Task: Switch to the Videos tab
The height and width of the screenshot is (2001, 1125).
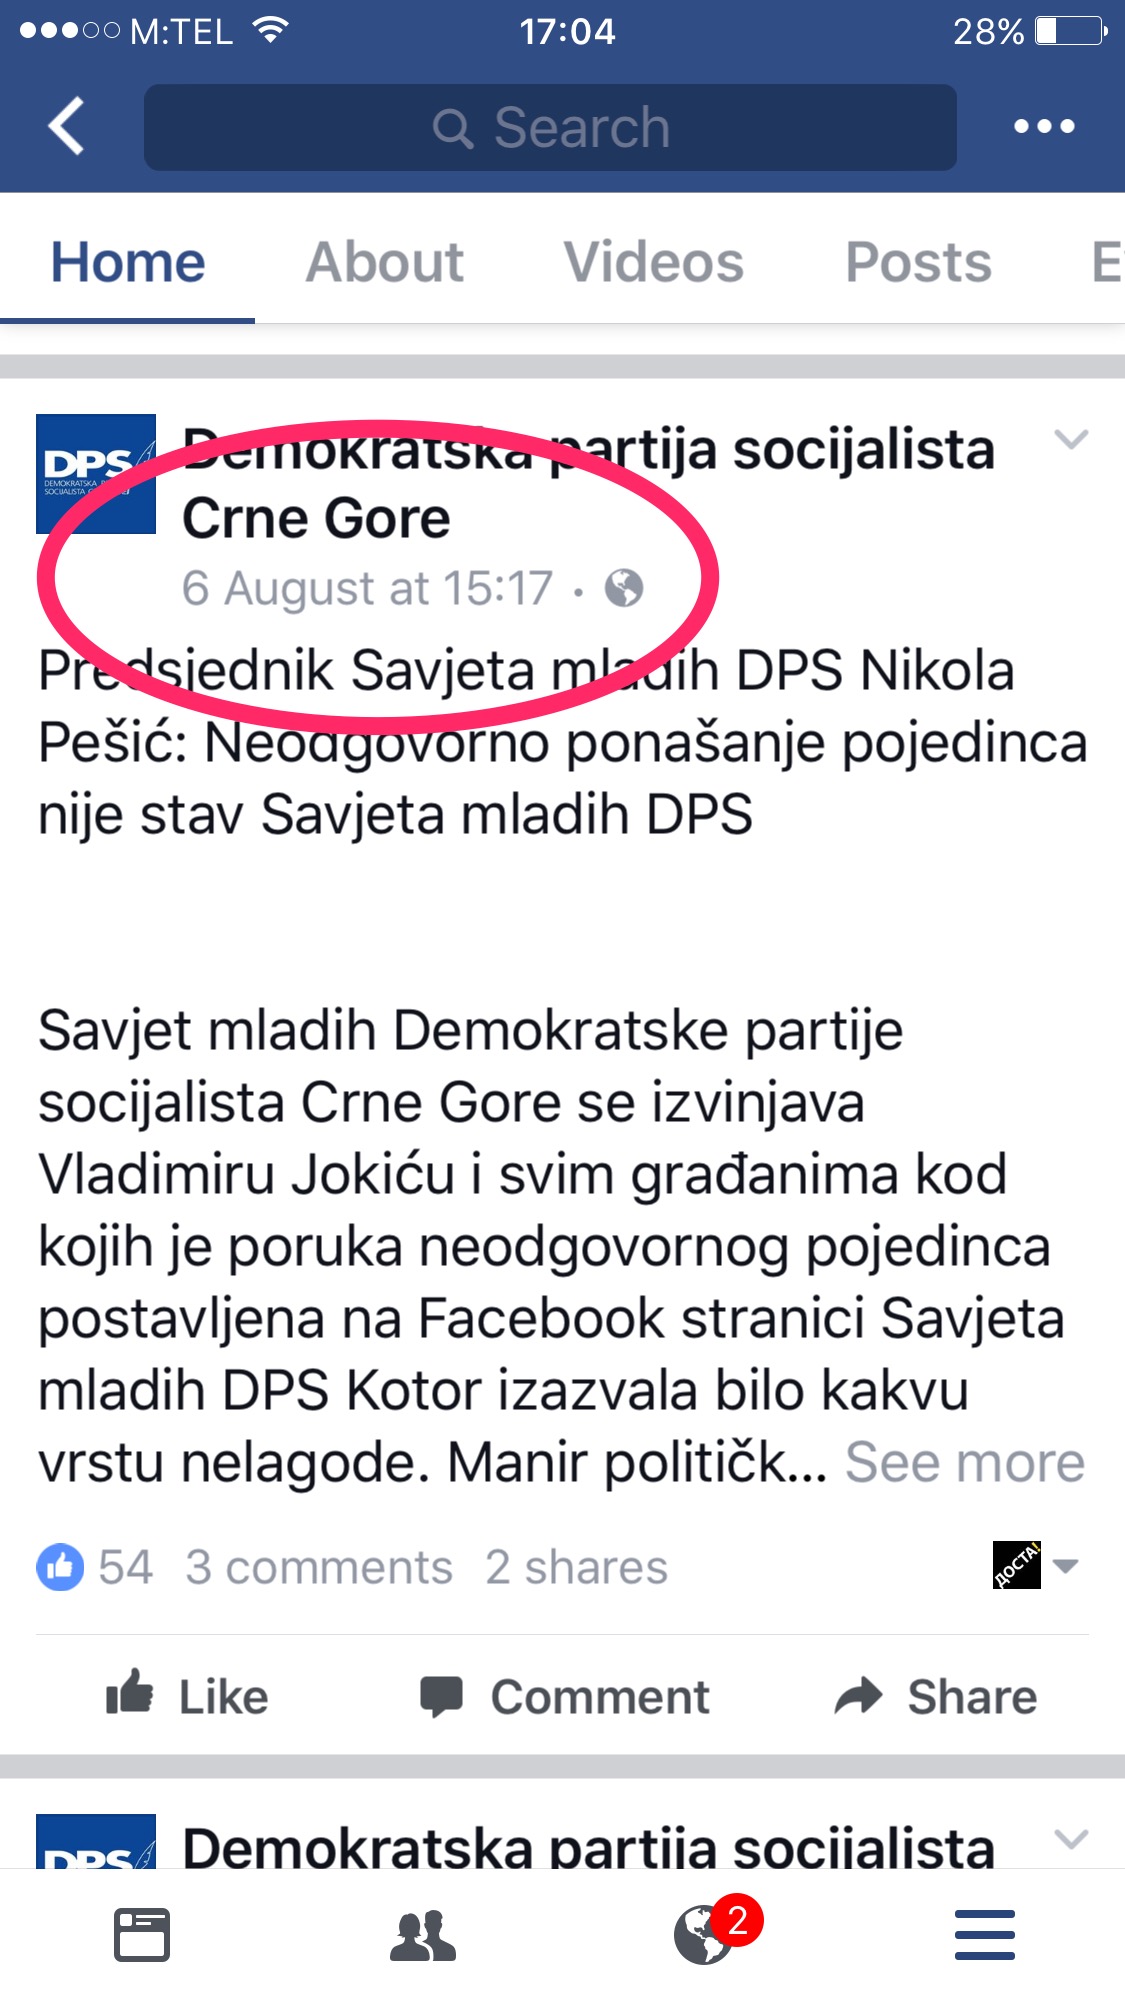Action: click(654, 262)
